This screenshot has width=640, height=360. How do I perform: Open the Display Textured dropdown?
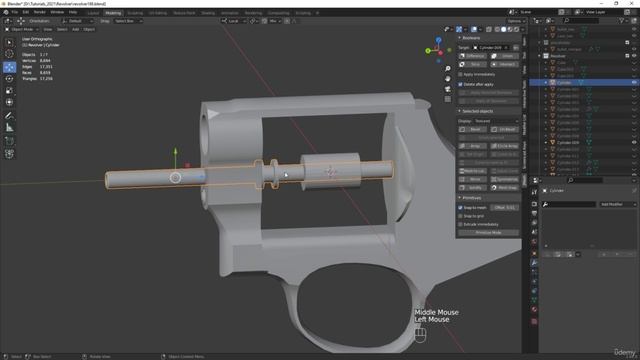(x=496, y=121)
